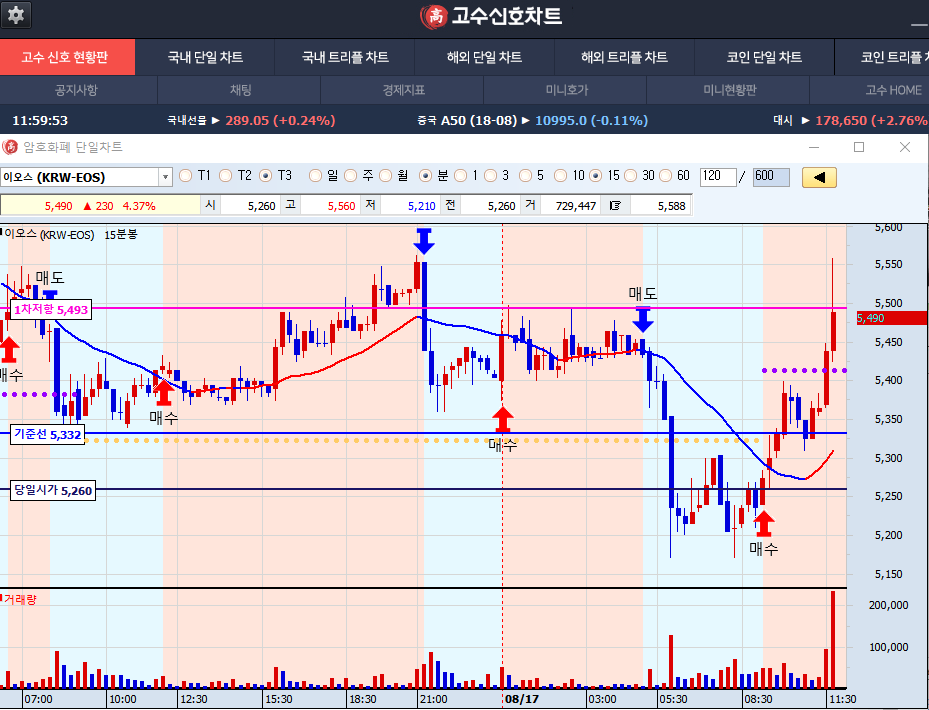Click the red 5,490 tag on the price axis
The width and height of the screenshot is (929, 710).
891,318
